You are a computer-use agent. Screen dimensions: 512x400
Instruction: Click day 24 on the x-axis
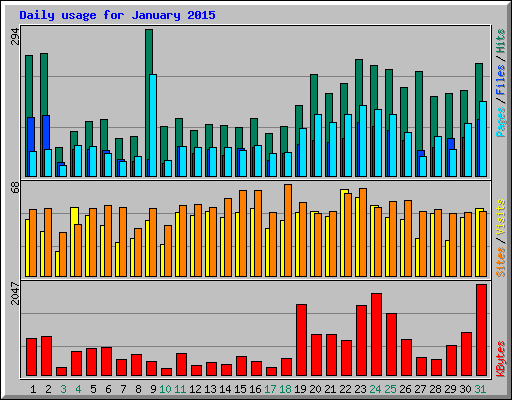(375, 389)
